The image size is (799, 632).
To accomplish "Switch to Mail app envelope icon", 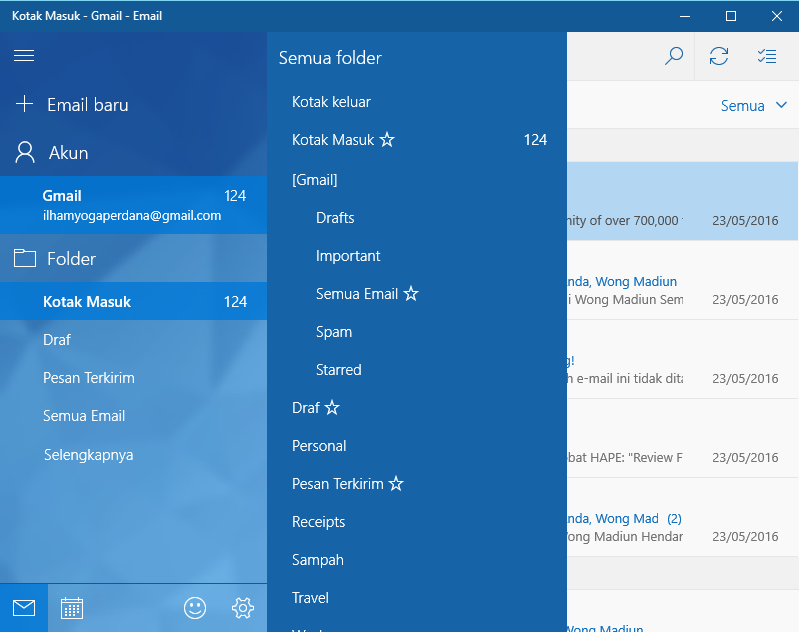I will pos(24,608).
